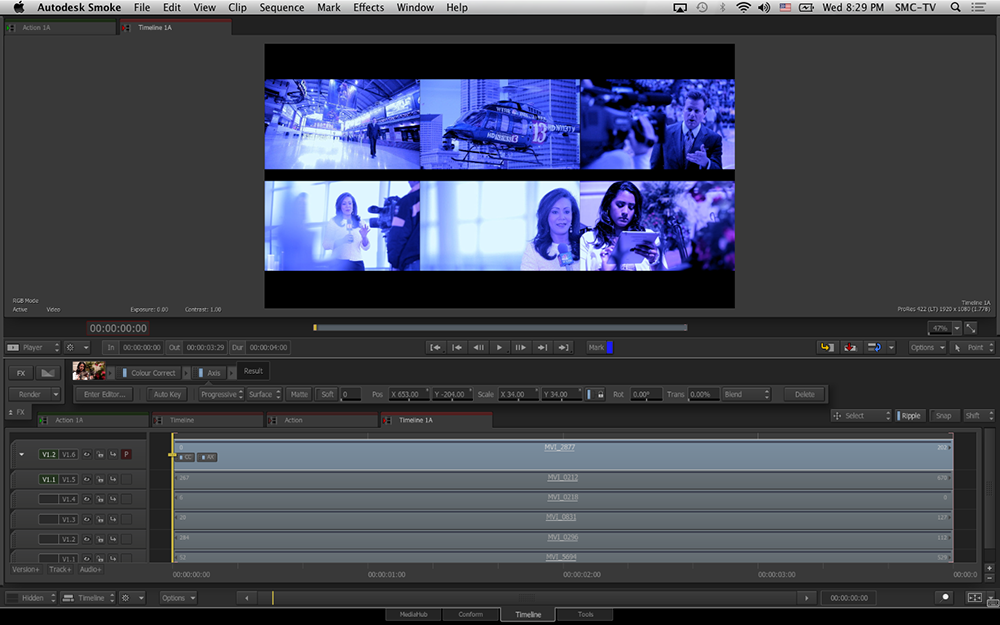Switch to the MediaHub tab
The width and height of the screenshot is (1000, 625).
[414, 615]
